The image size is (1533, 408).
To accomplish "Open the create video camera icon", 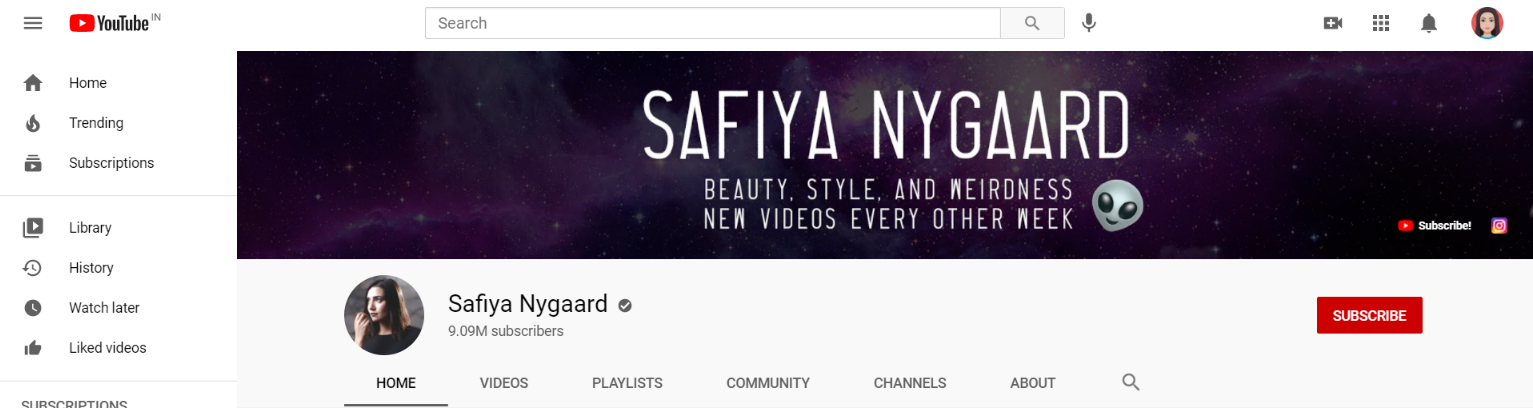I will [1332, 23].
